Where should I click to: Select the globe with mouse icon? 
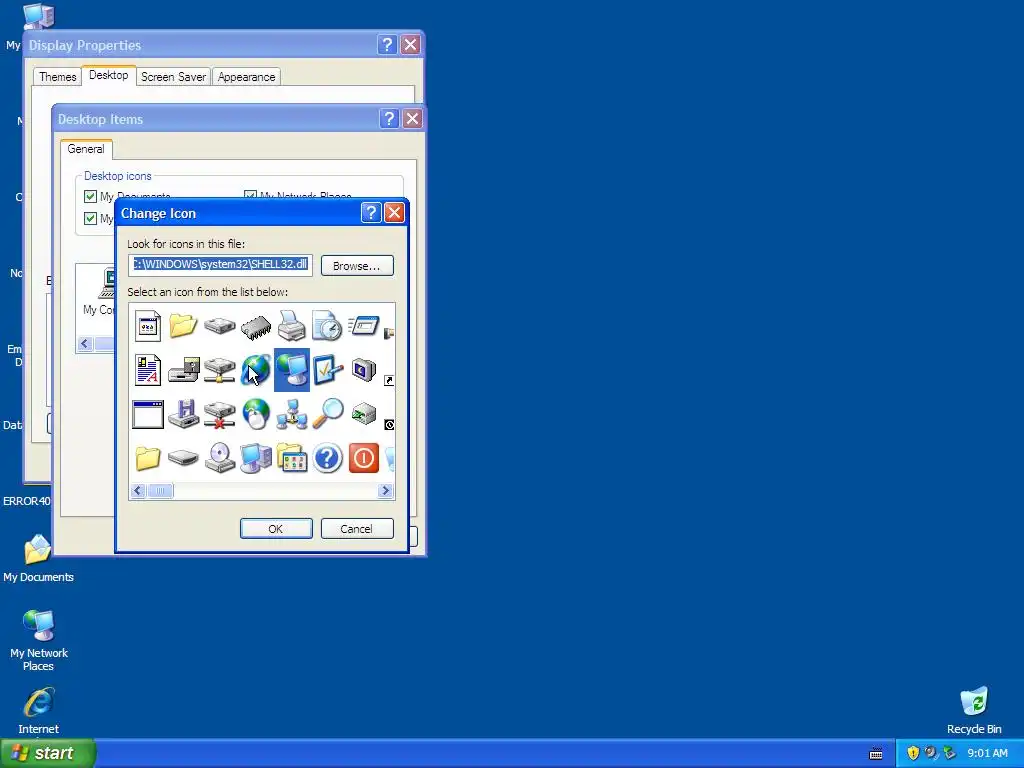256,414
